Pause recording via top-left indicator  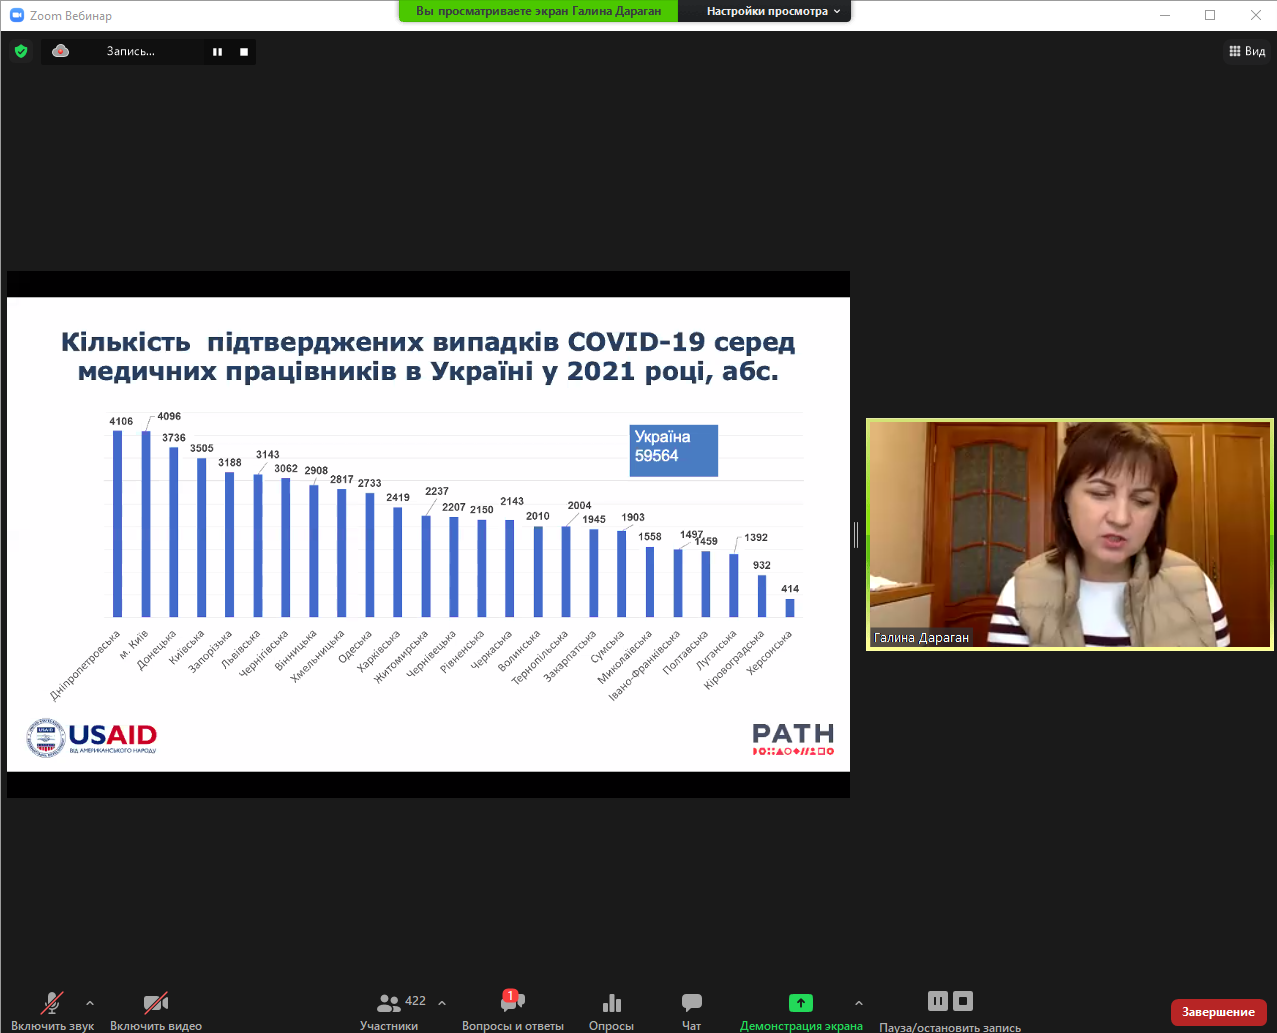coord(217,52)
